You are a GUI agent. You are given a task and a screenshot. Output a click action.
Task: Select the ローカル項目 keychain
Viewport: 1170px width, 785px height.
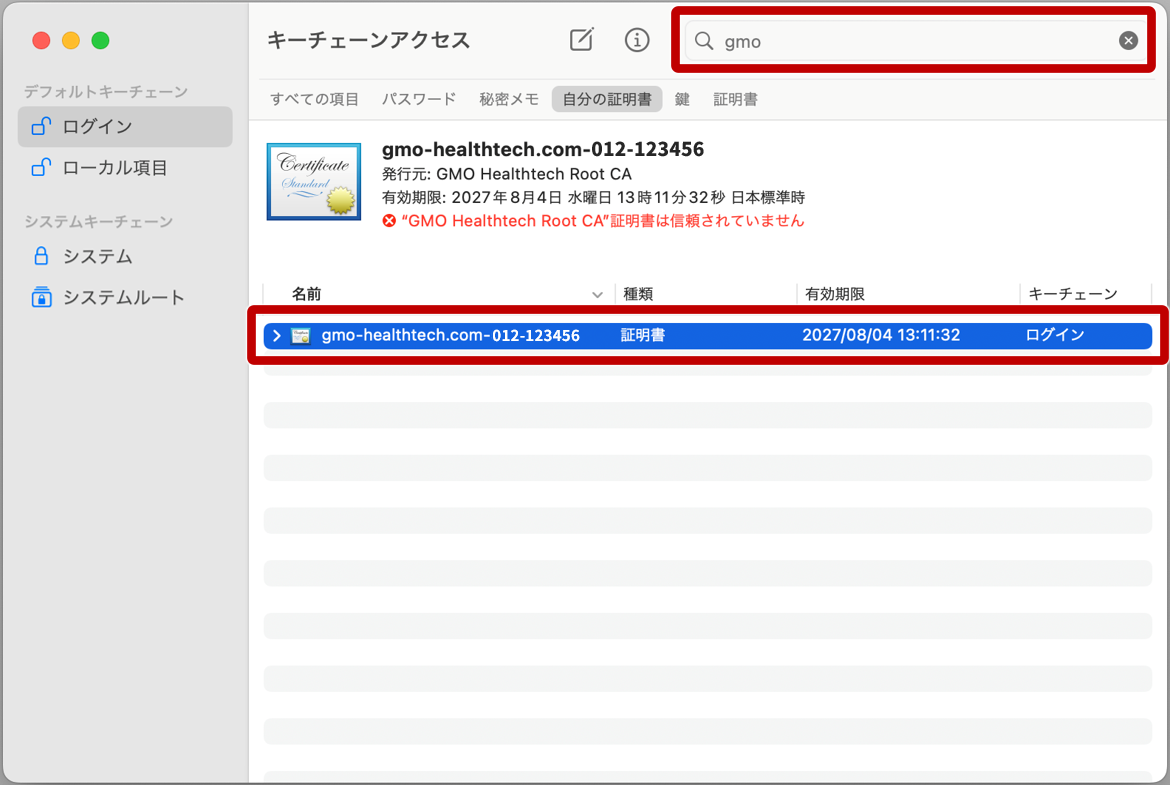click(x=125, y=168)
